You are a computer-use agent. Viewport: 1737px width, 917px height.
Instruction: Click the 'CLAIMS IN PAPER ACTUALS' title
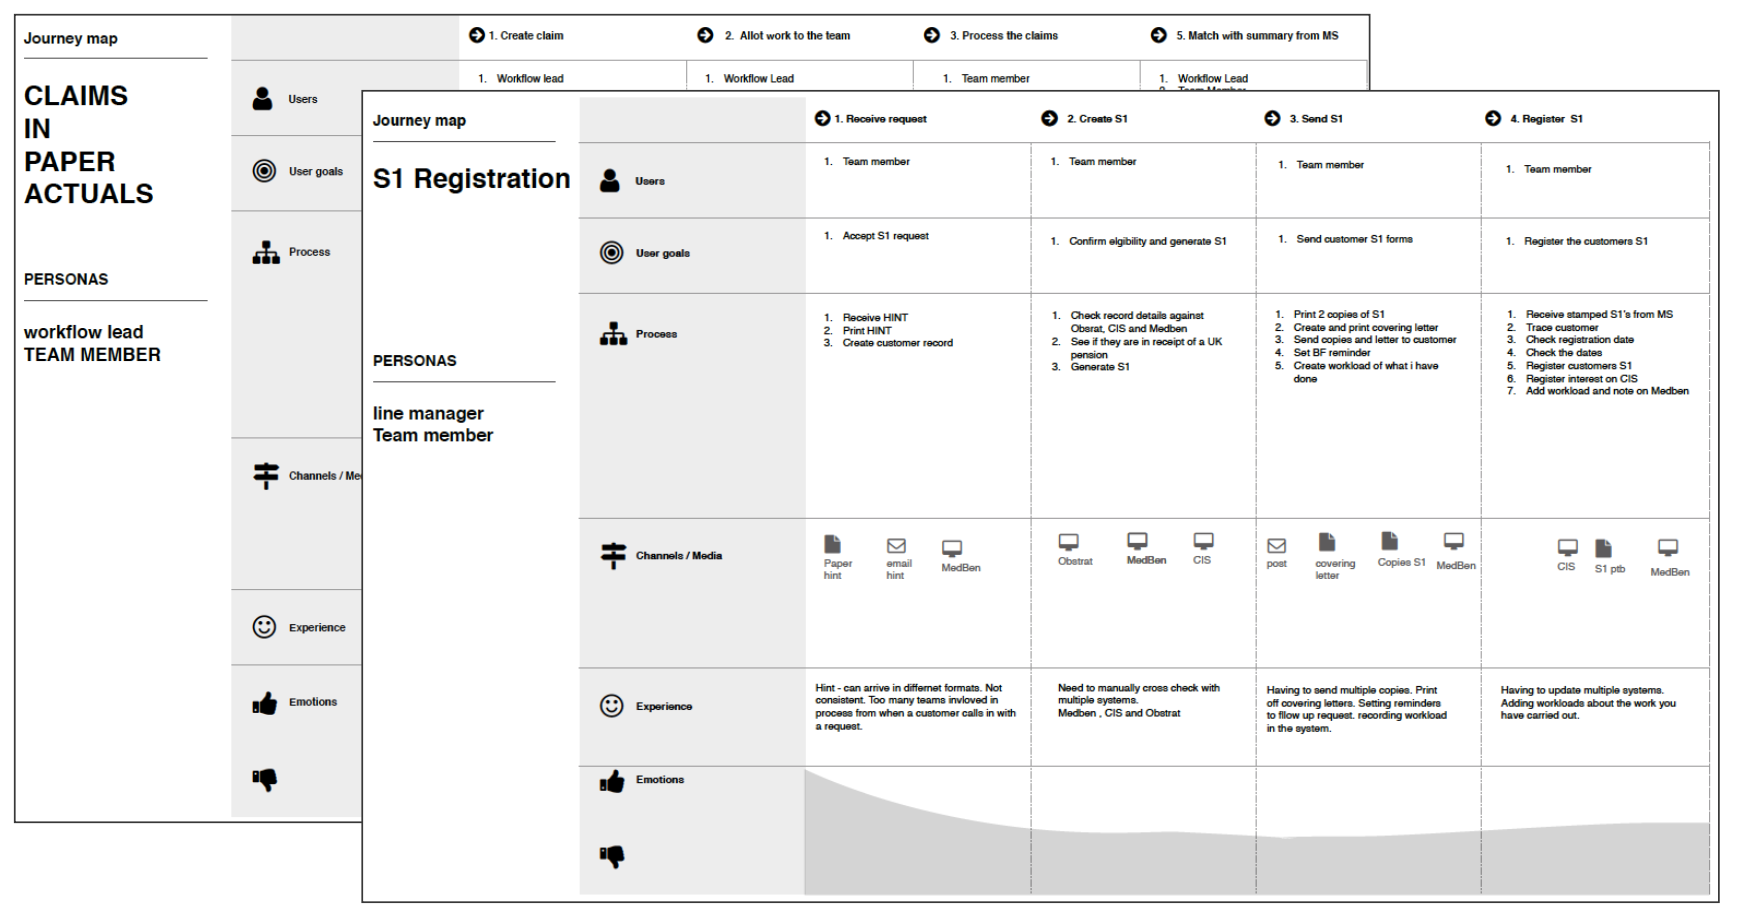pos(89,145)
